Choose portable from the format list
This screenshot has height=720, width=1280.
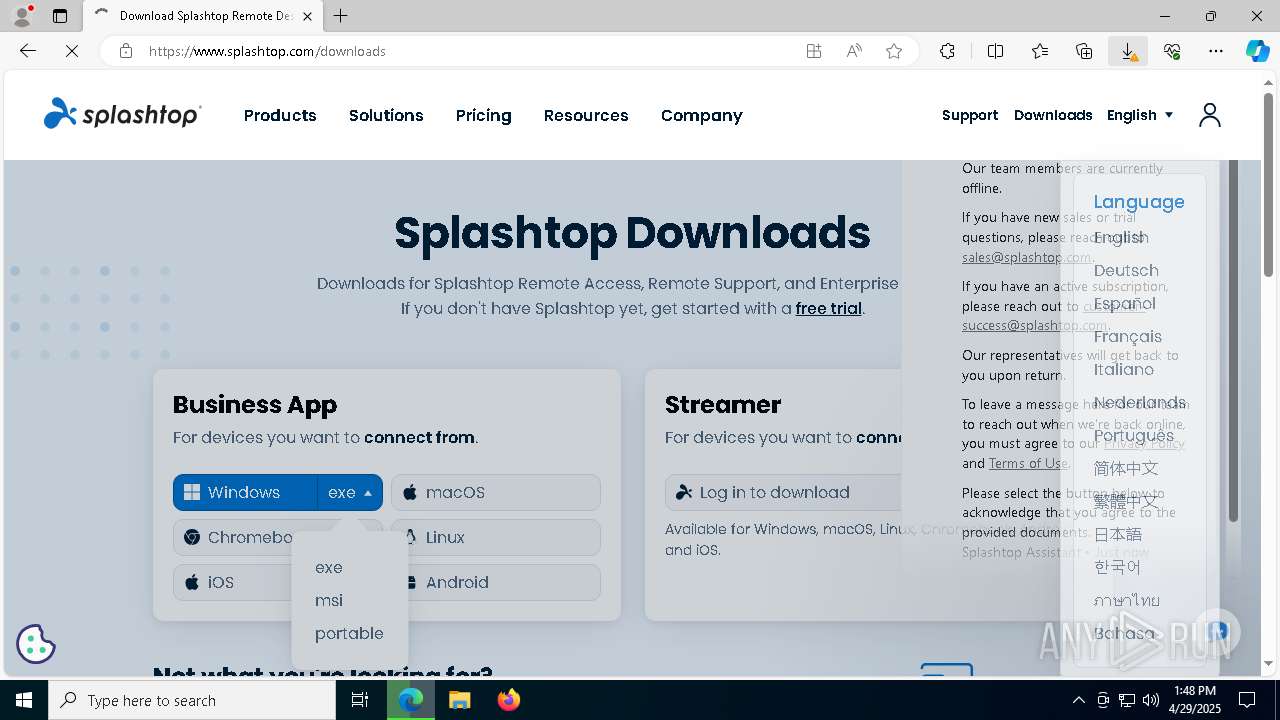point(349,633)
